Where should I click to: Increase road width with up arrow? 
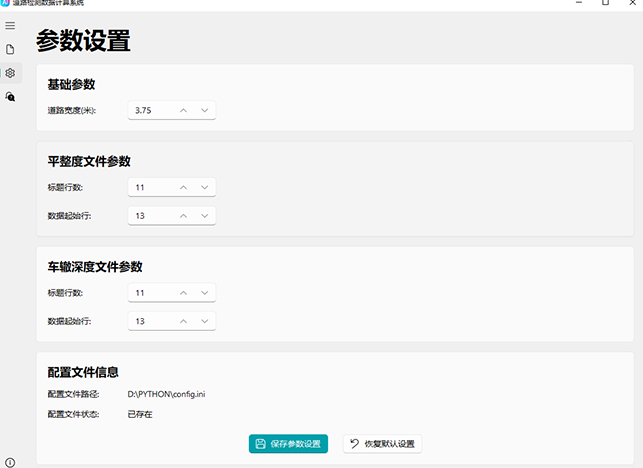[x=183, y=110]
